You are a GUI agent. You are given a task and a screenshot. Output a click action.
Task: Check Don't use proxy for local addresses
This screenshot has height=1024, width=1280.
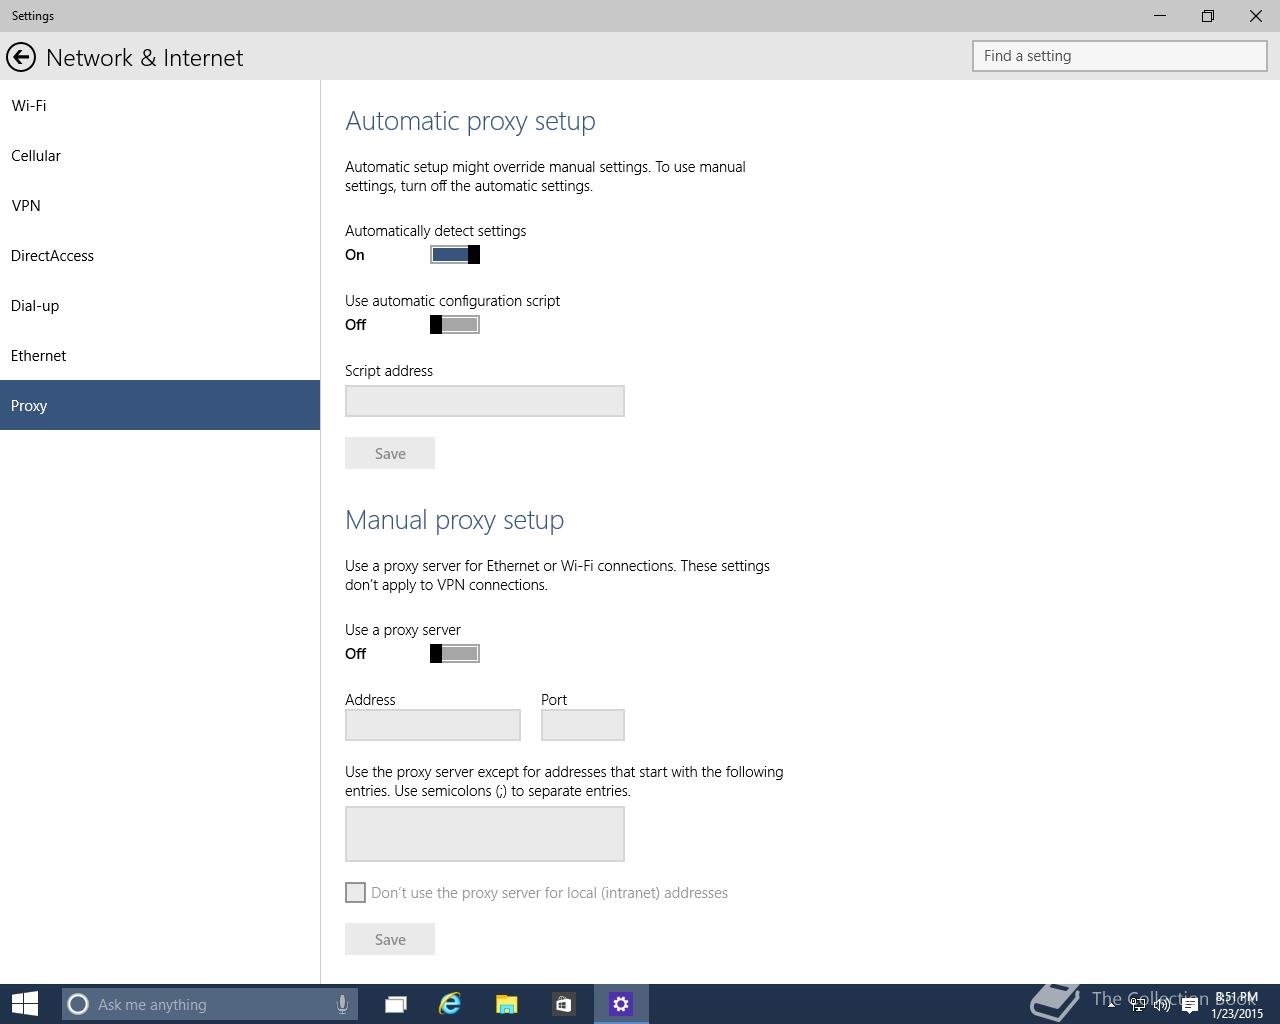click(x=355, y=893)
